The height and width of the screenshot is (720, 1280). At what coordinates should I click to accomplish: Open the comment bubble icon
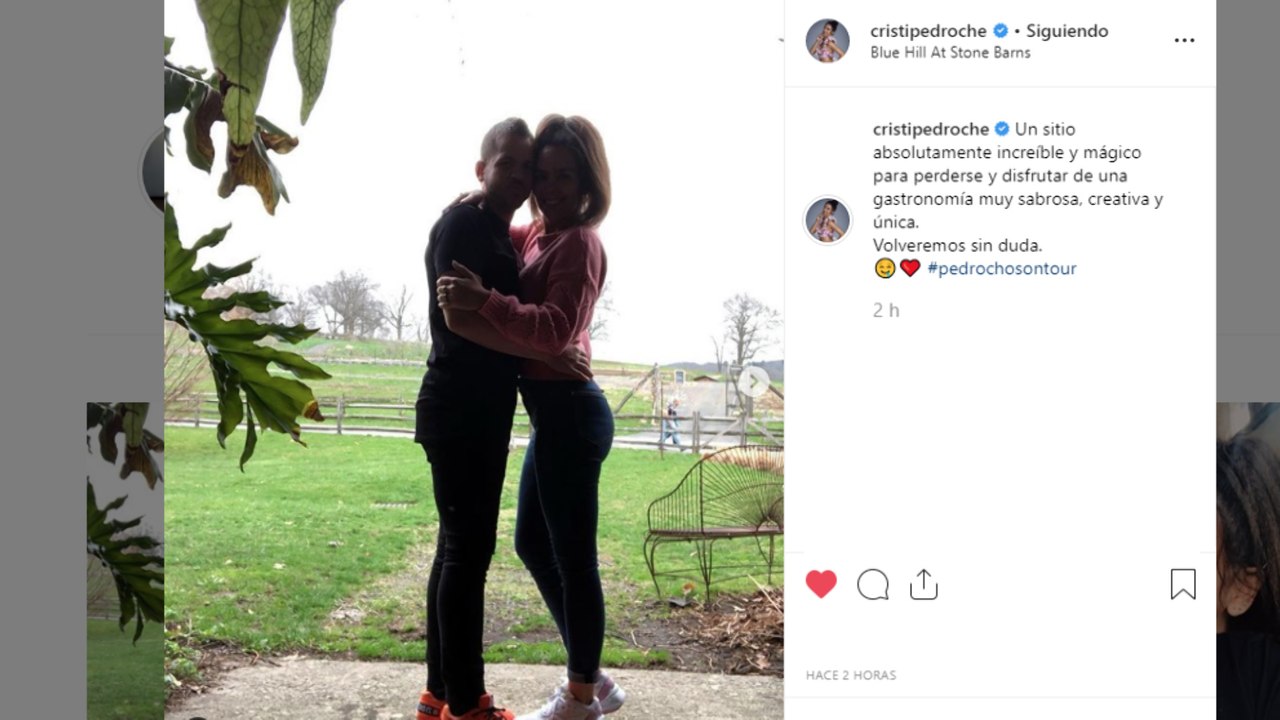coord(873,584)
